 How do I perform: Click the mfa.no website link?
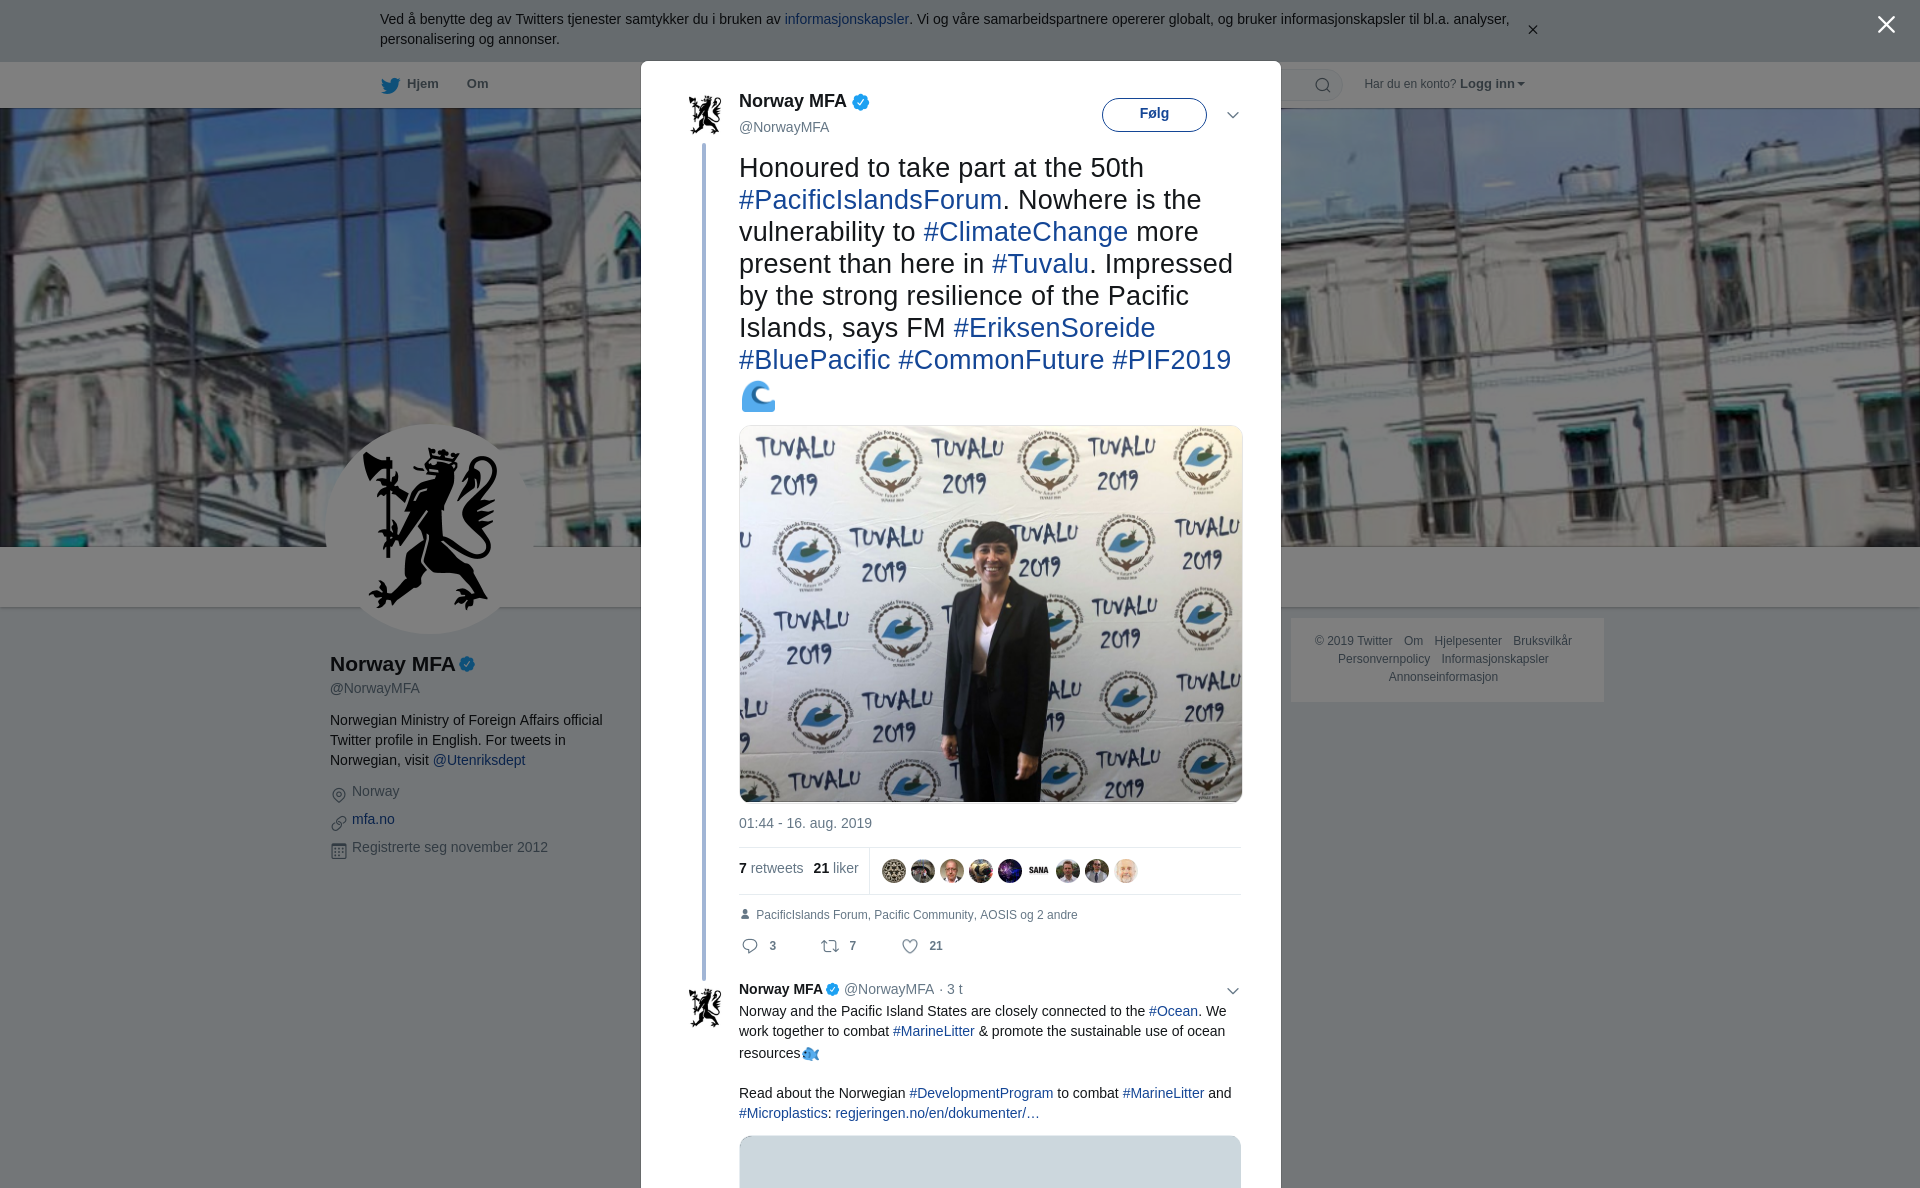click(x=373, y=819)
